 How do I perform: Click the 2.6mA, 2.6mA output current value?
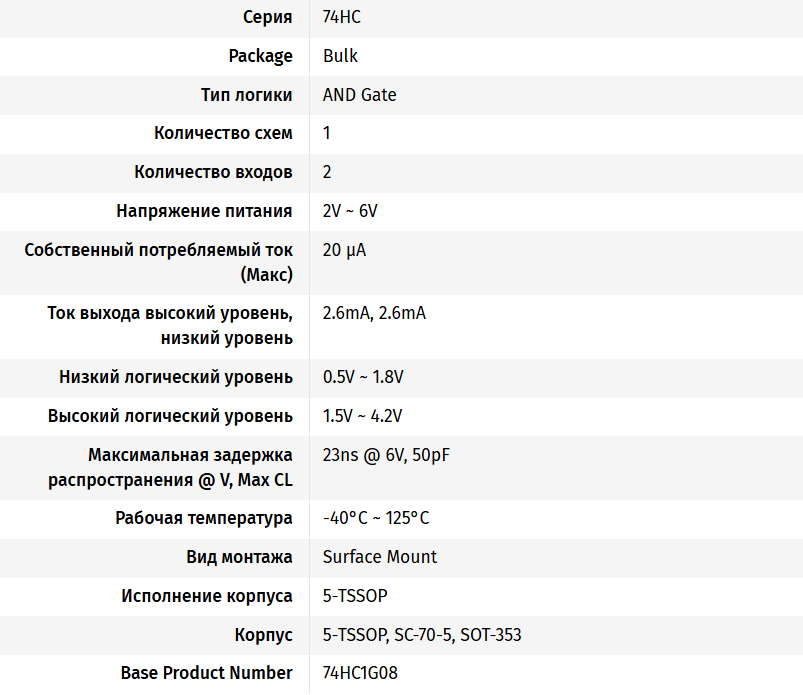pos(374,313)
